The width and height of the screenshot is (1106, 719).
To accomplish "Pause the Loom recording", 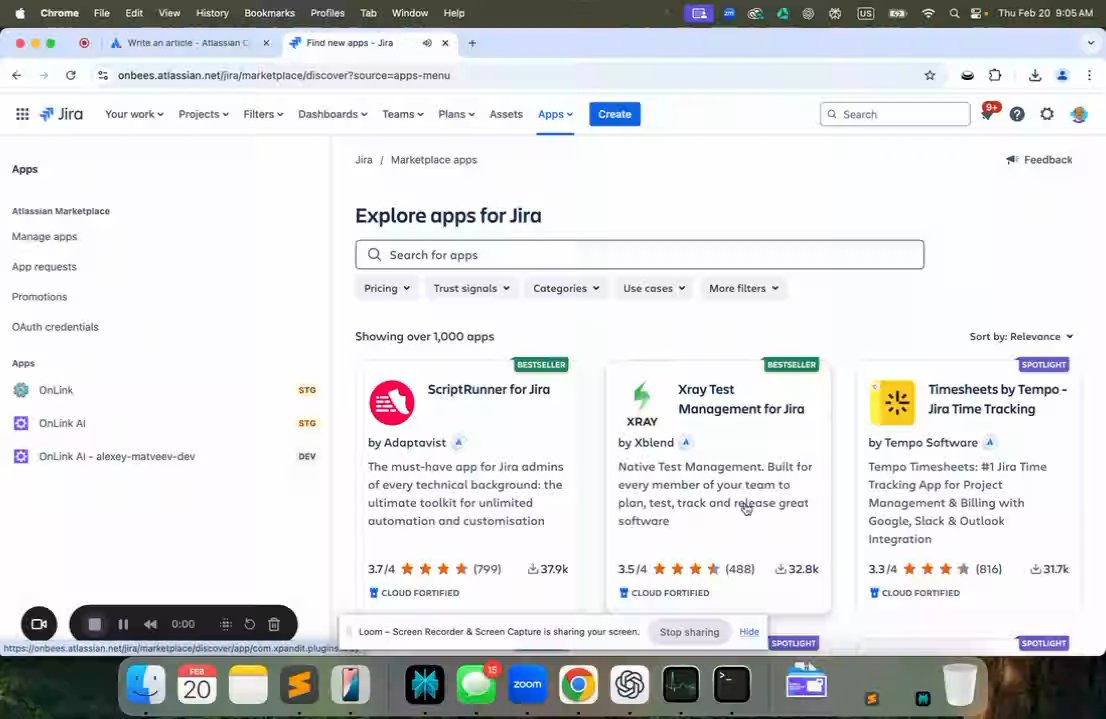I will point(123,624).
